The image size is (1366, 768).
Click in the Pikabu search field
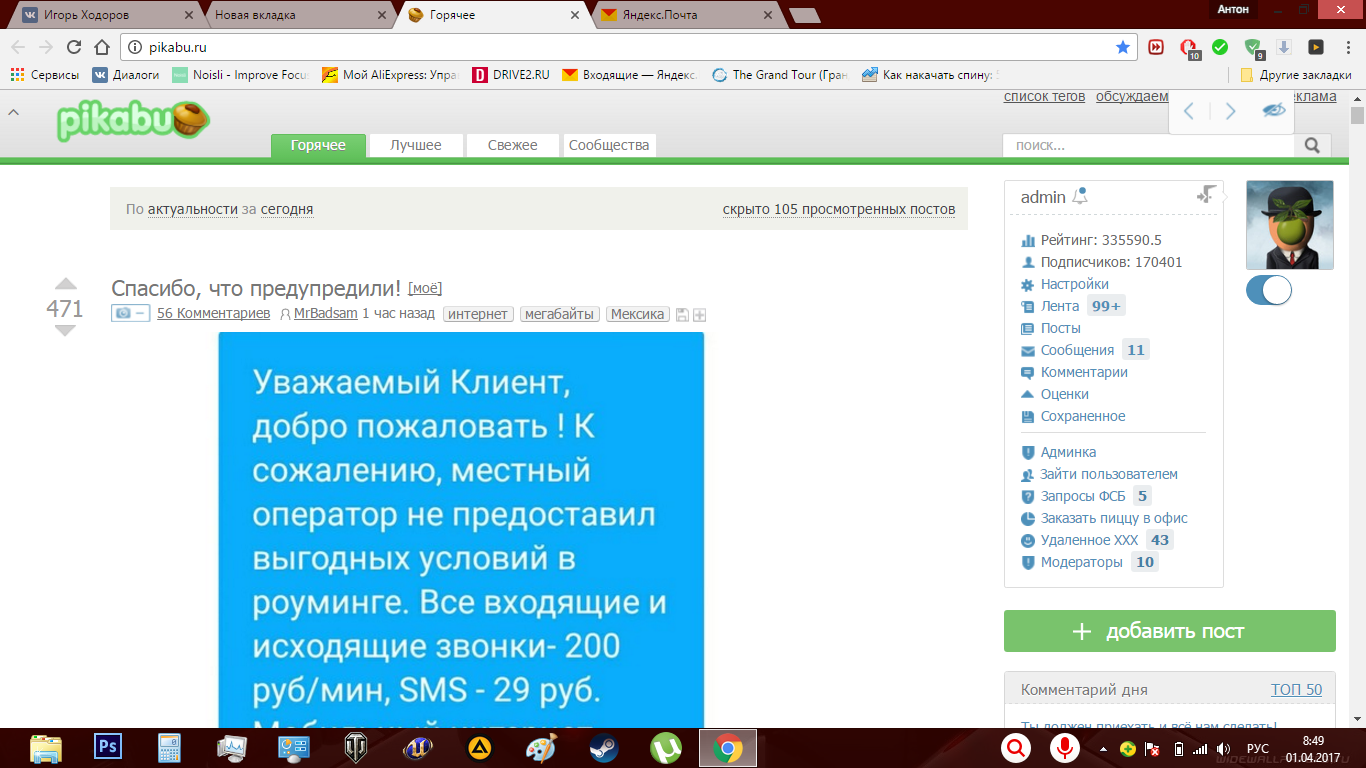pos(1148,146)
